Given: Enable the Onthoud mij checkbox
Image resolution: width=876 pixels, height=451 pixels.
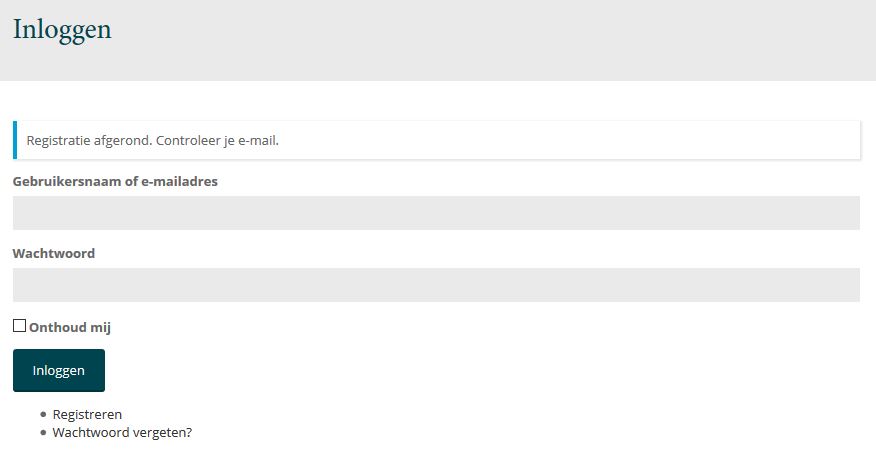Looking at the screenshot, I should coord(19,326).
